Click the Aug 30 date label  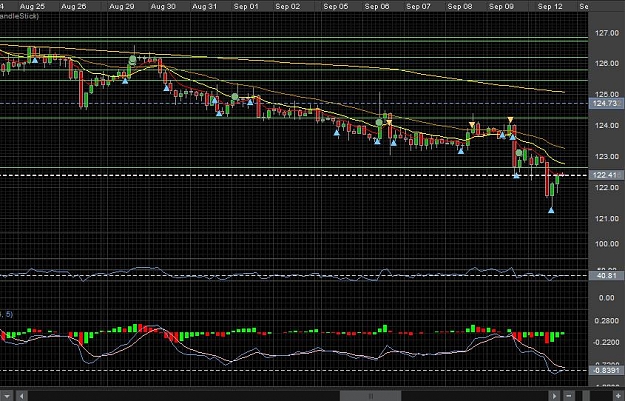(163, 6)
